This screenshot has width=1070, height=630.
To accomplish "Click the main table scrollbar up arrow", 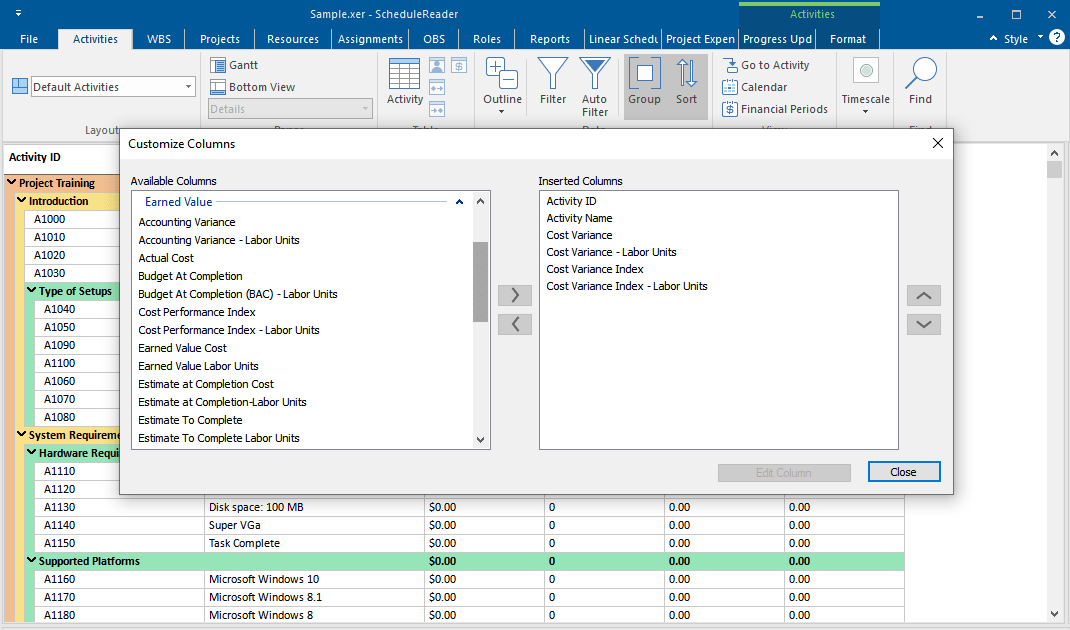I will pyautogui.click(x=1054, y=153).
